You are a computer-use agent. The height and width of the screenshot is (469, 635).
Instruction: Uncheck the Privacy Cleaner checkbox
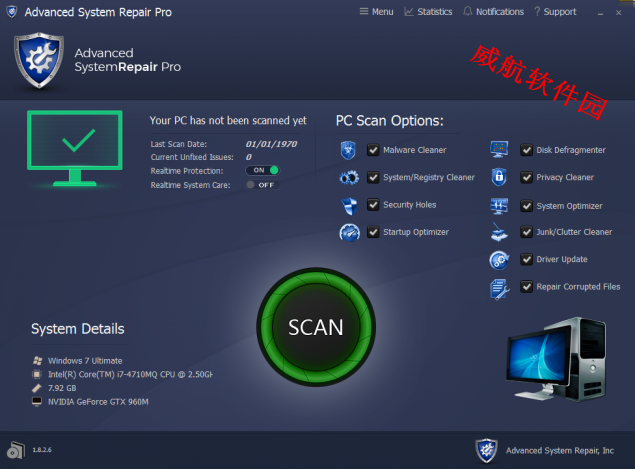[526, 177]
